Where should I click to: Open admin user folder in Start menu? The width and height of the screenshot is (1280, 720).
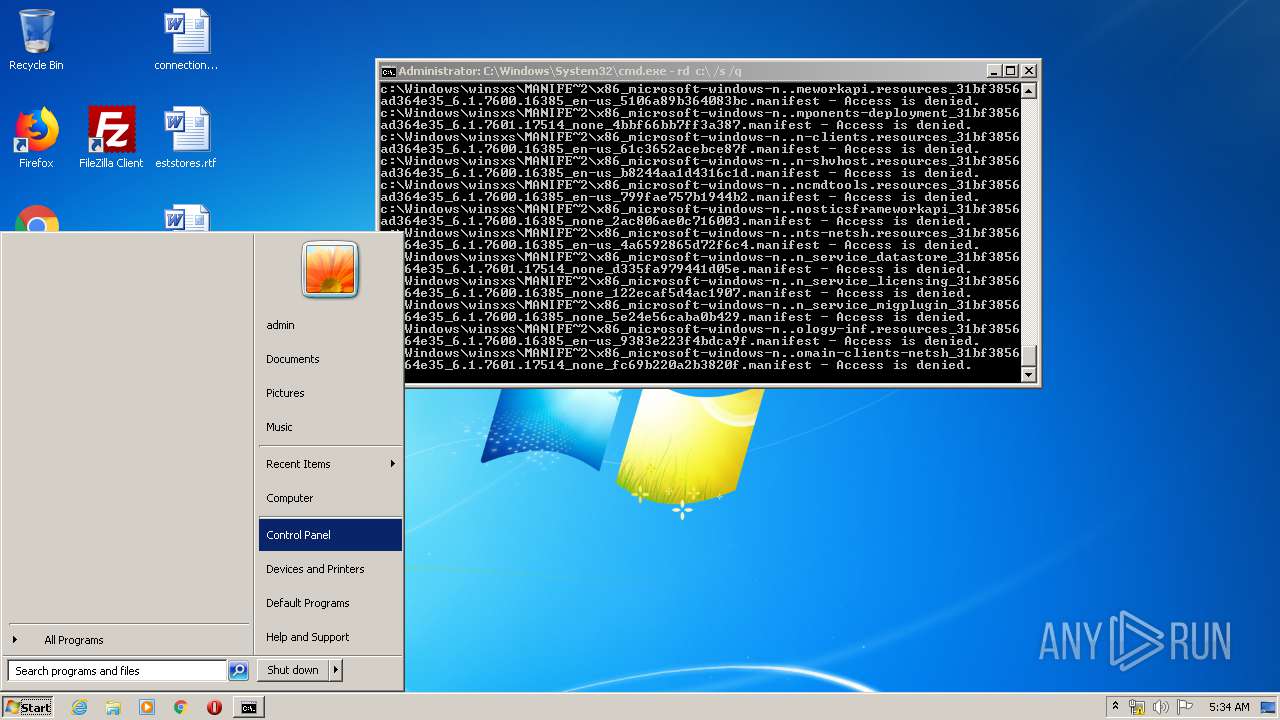coord(330,325)
